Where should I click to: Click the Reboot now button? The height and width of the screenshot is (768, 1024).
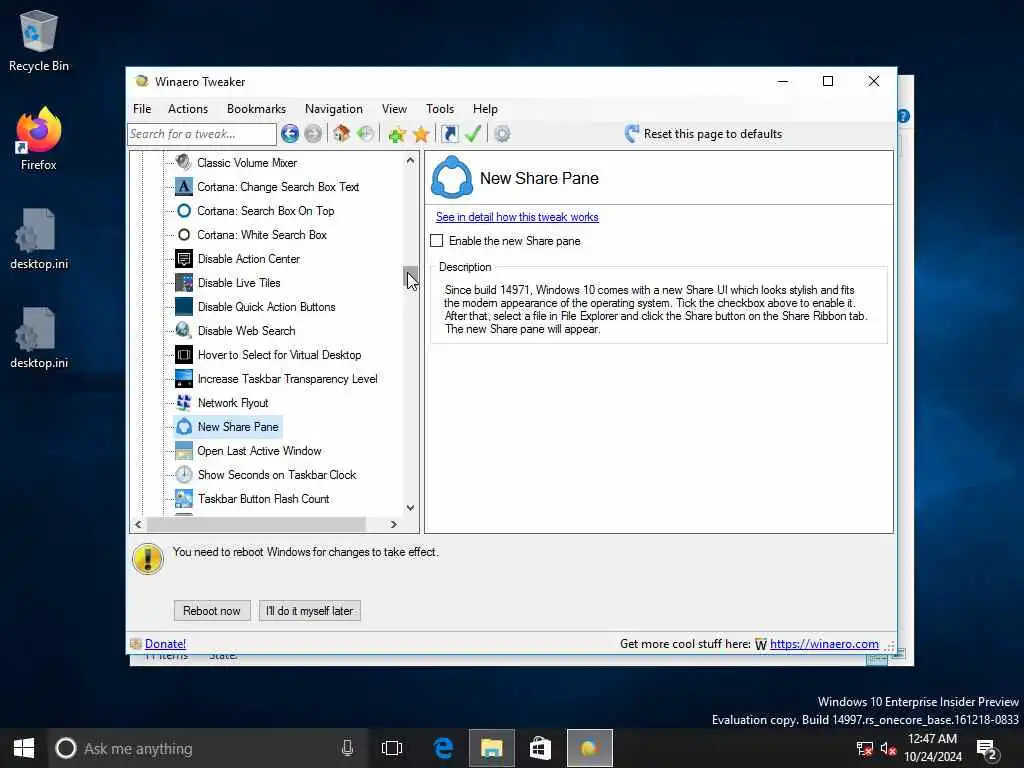tap(212, 611)
